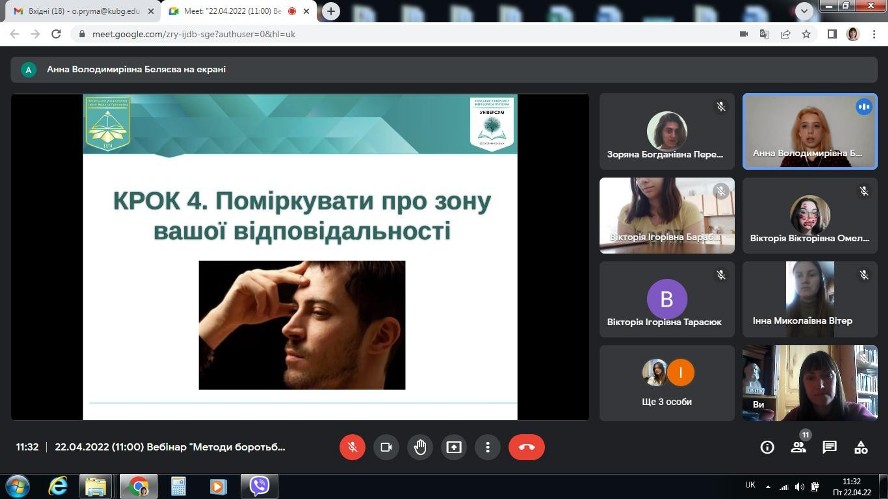This screenshot has width=888, height=499.
Task: Click Зоряна Богданівна participant tile
Action: pyautogui.click(x=667, y=131)
